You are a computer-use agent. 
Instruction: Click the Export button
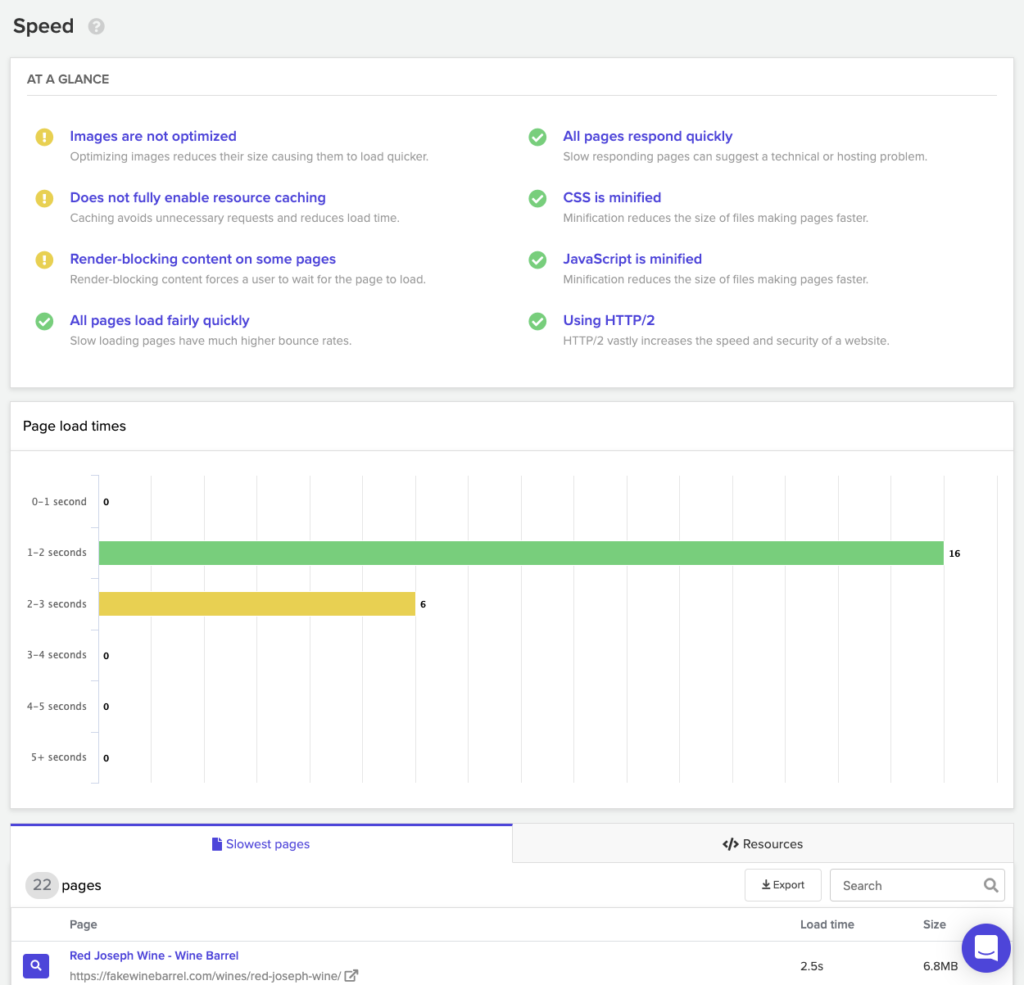click(x=783, y=885)
